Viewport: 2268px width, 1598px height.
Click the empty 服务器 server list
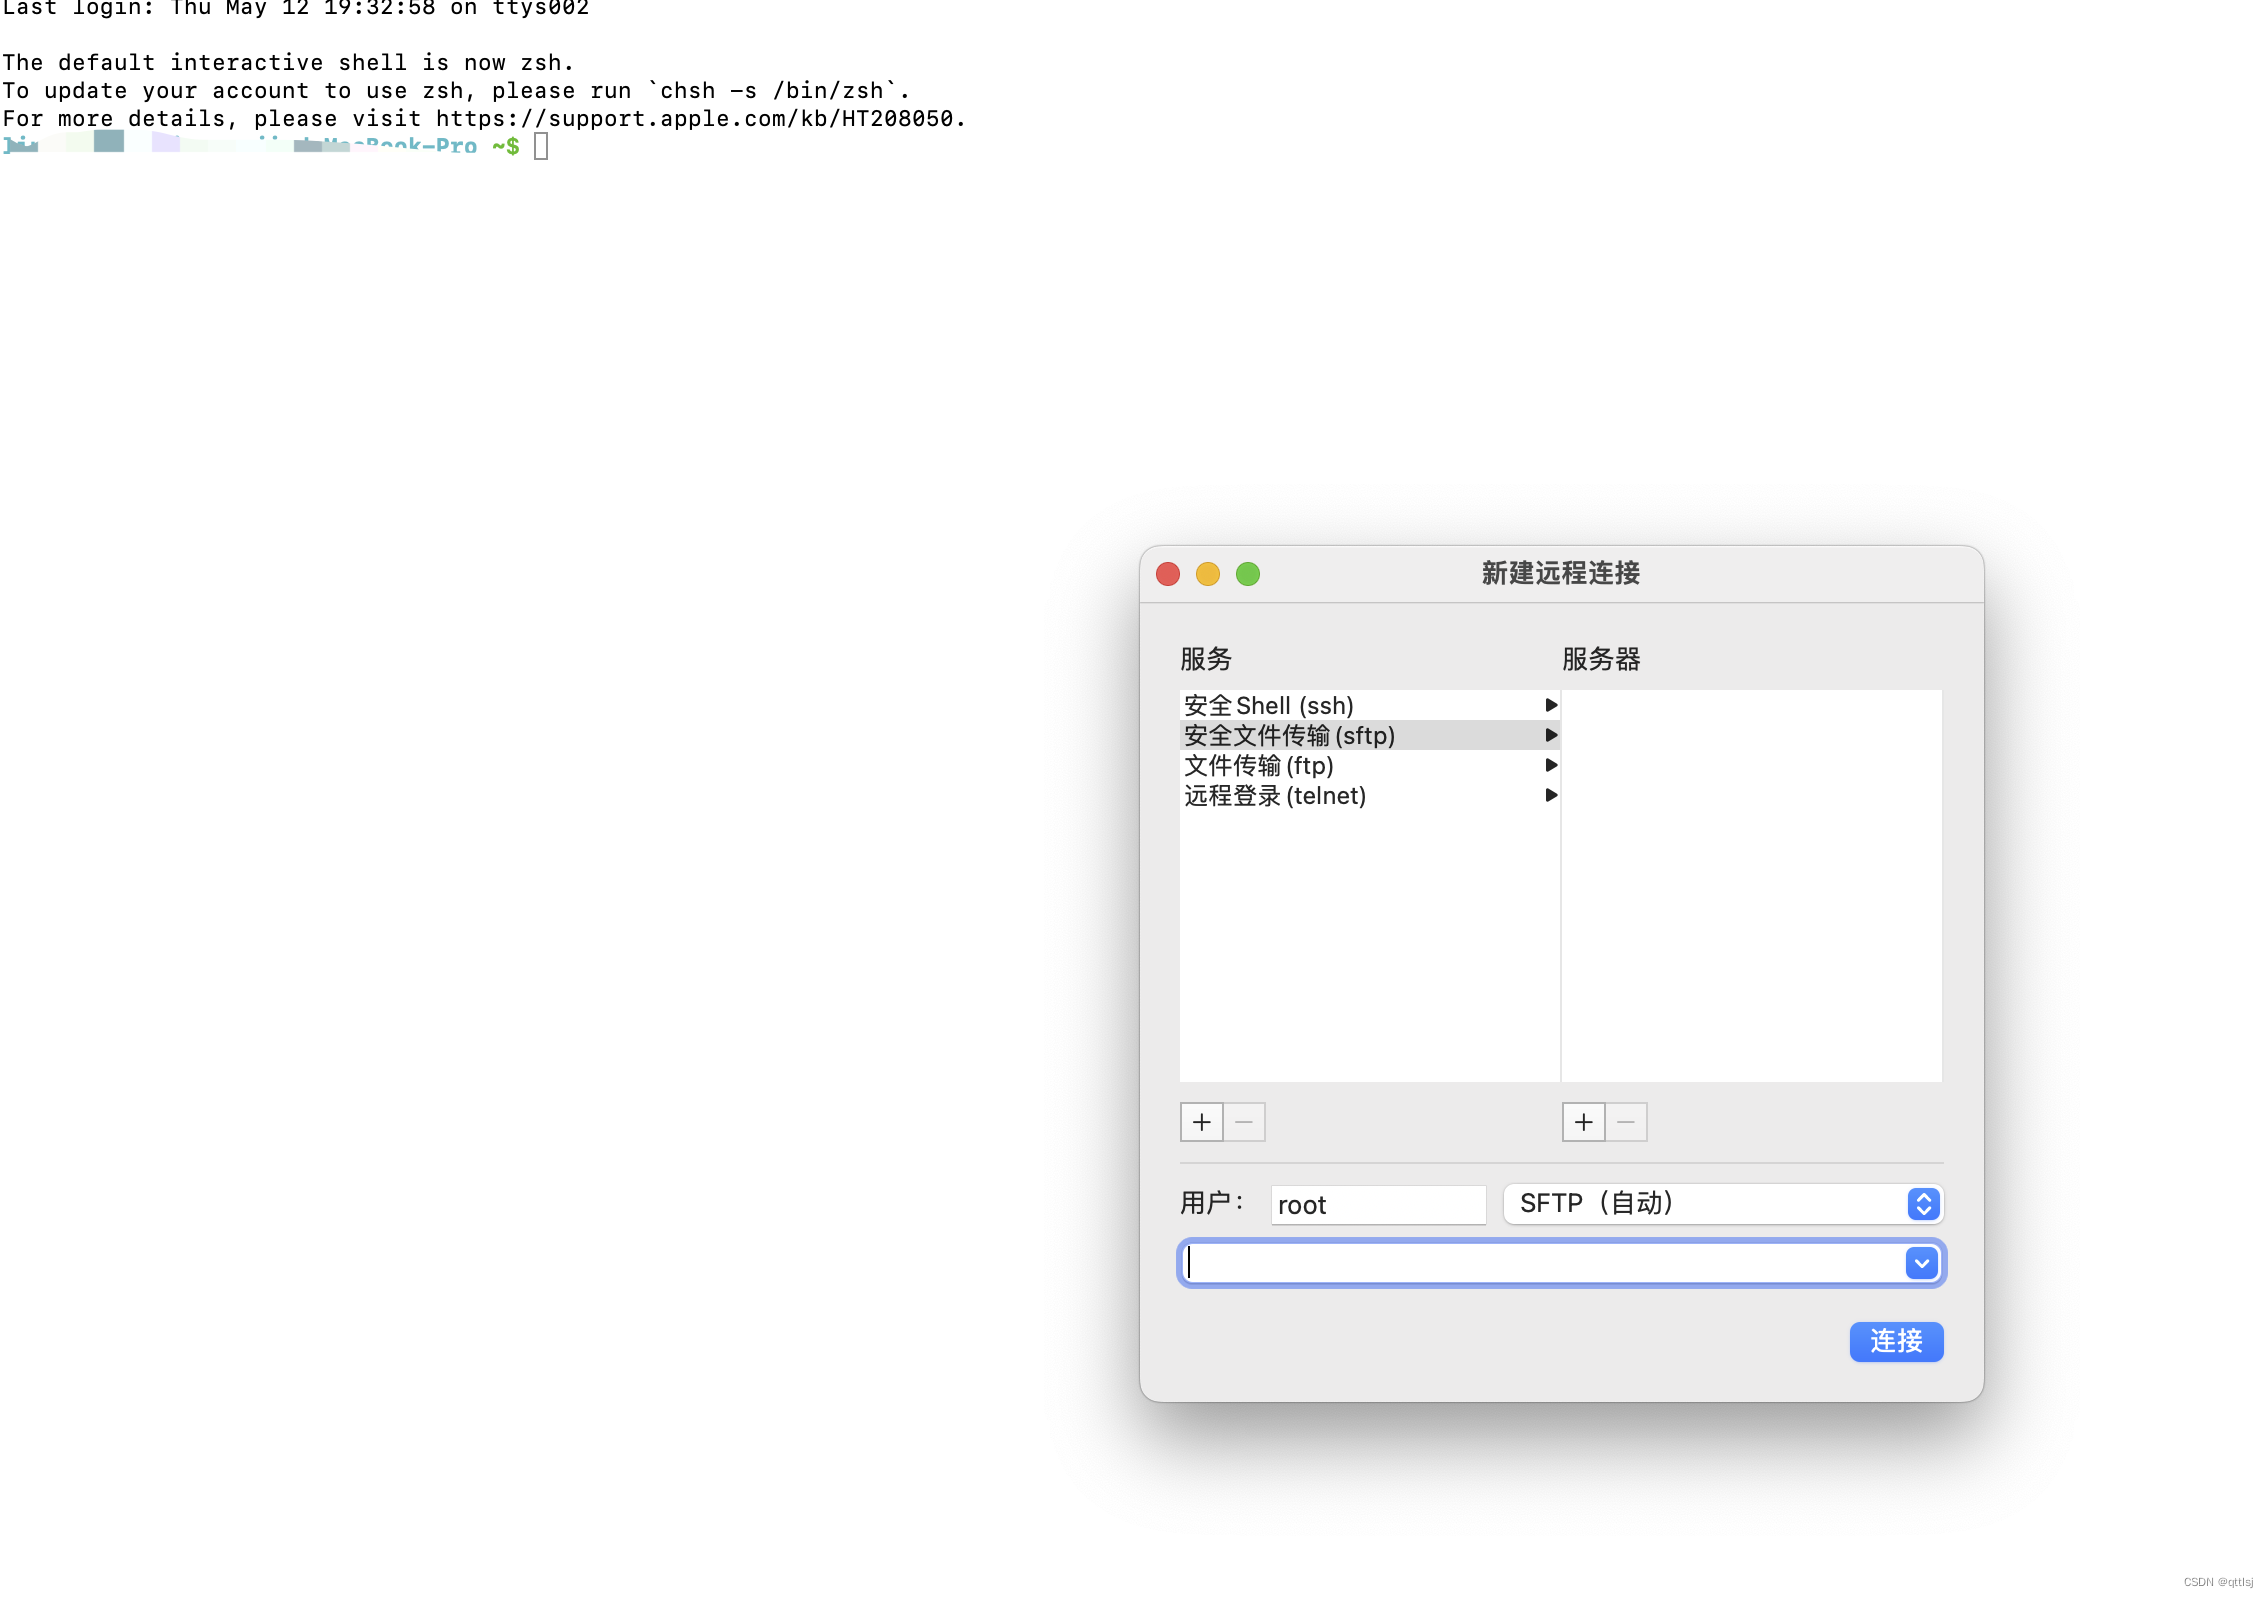(1751, 885)
